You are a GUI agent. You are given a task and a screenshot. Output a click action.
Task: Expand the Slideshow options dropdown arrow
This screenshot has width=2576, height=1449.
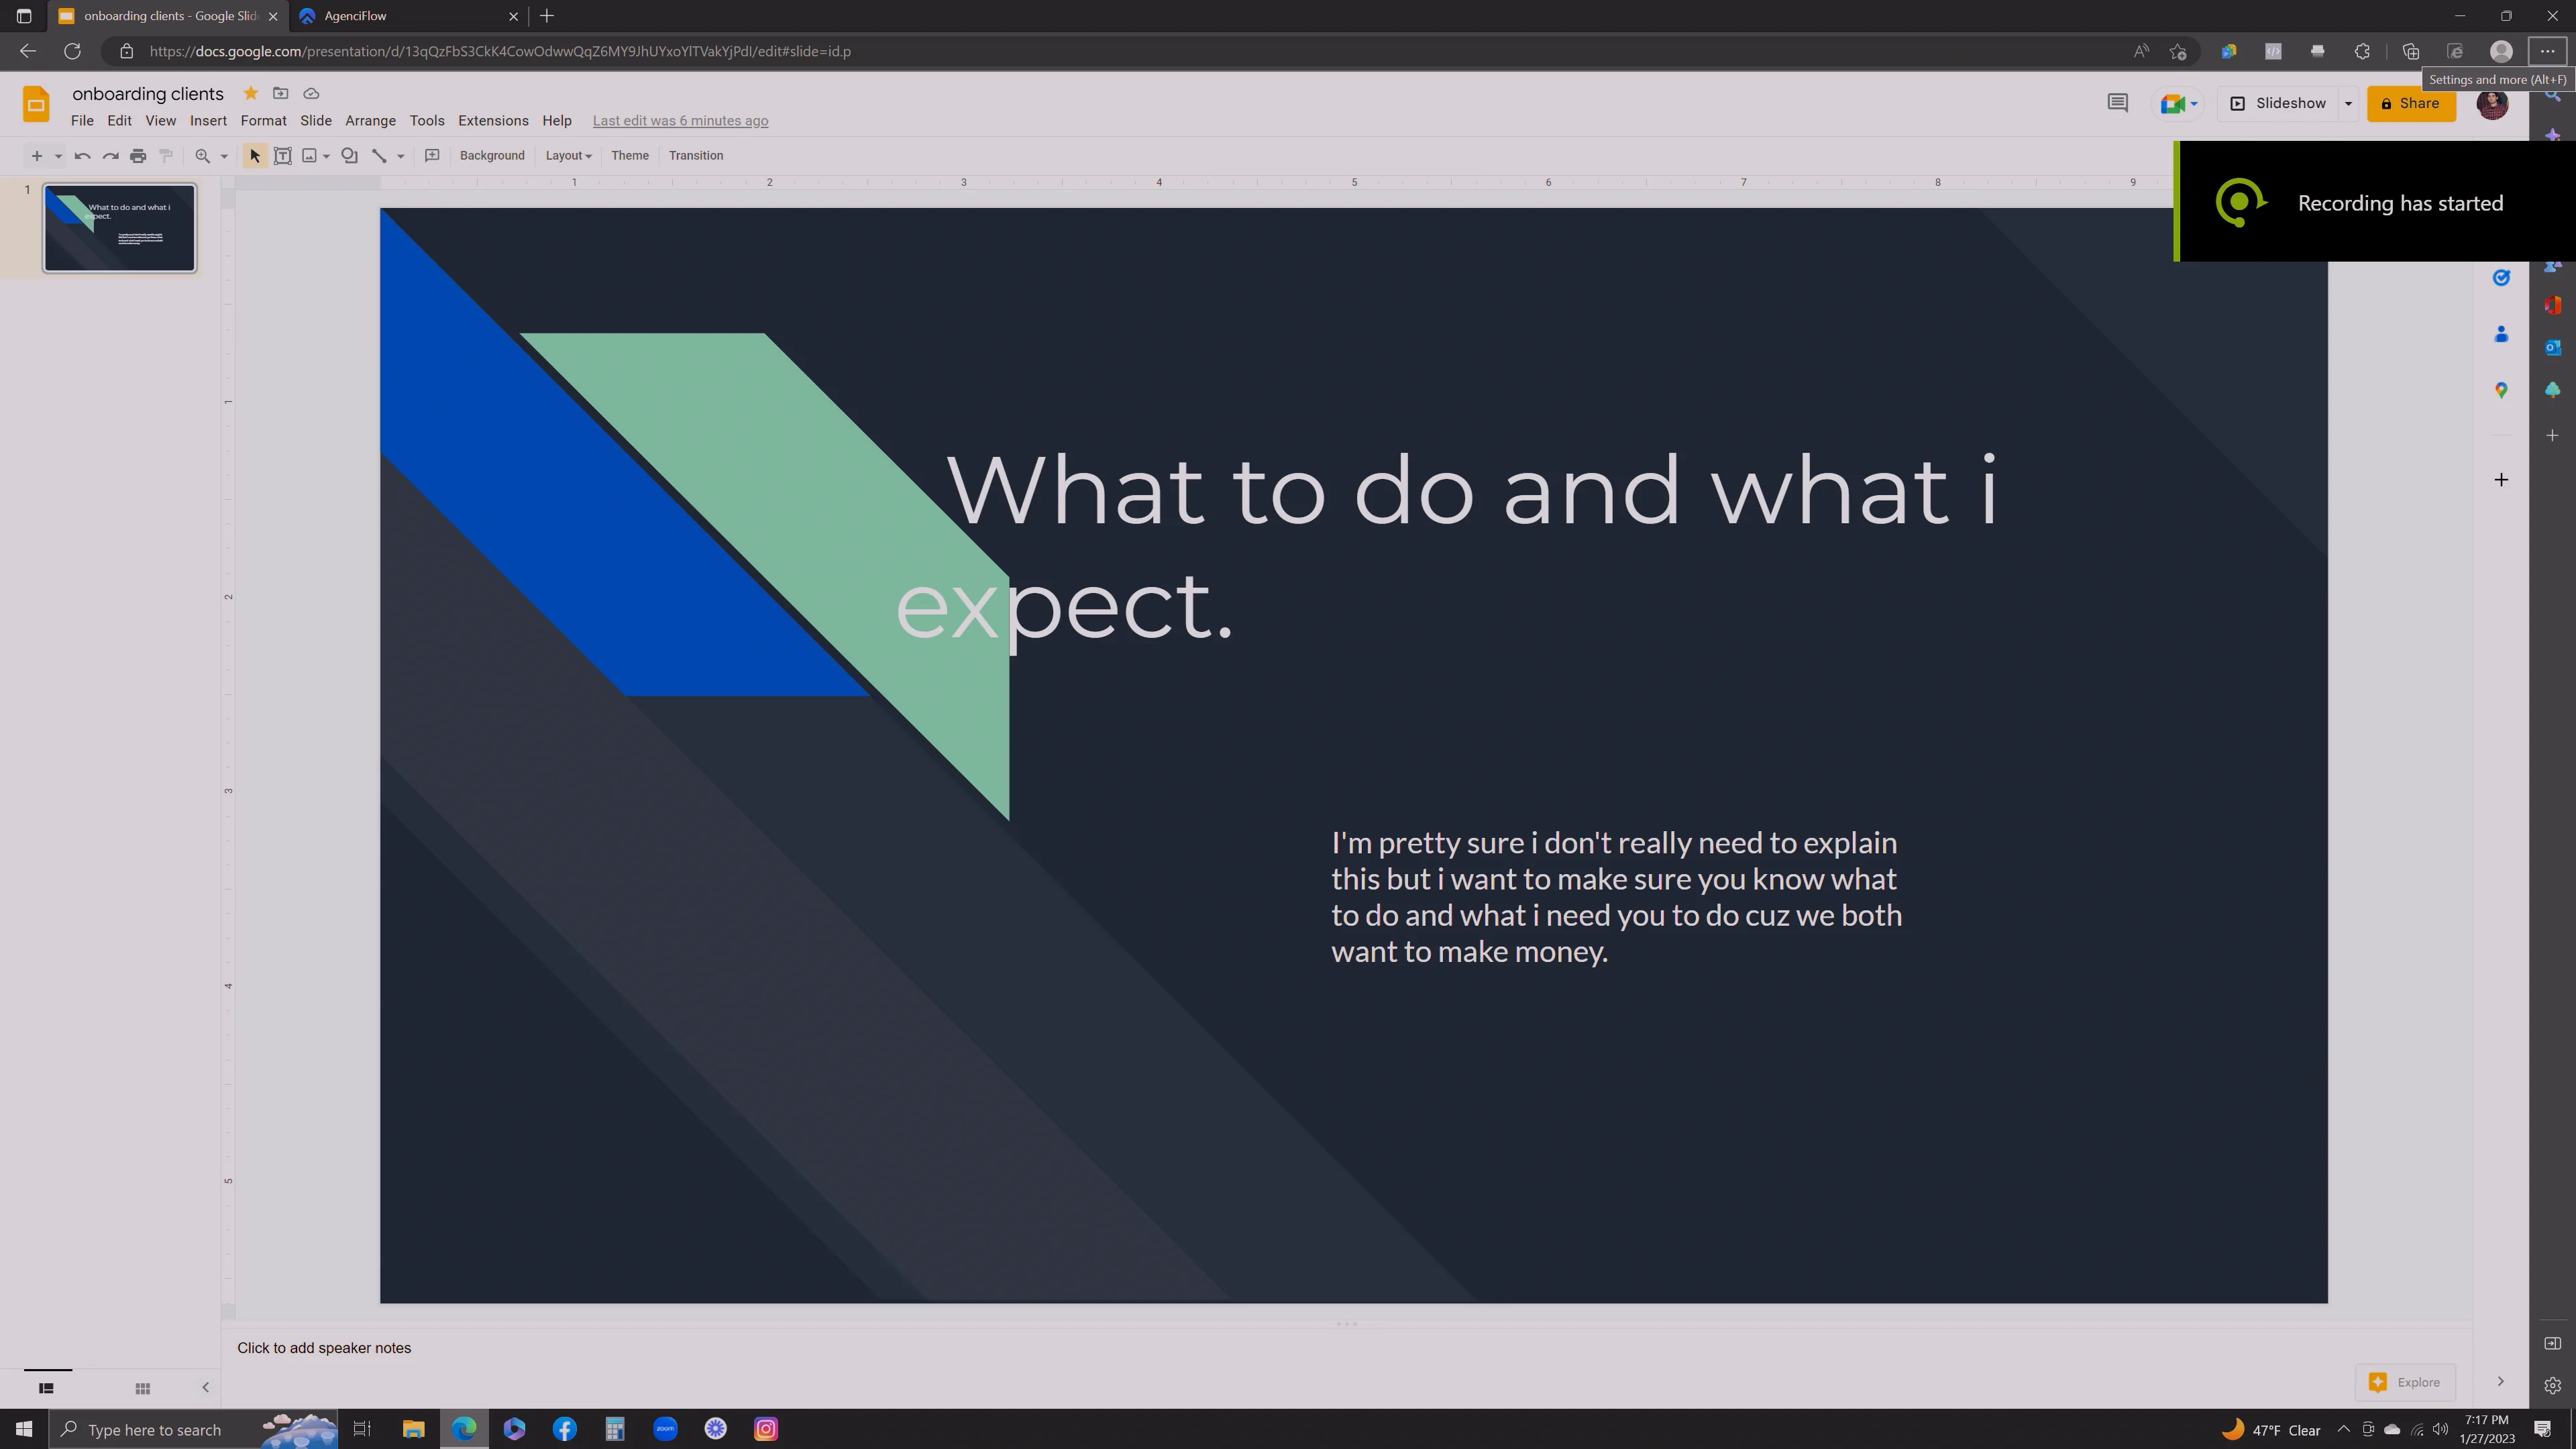pos(2348,103)
